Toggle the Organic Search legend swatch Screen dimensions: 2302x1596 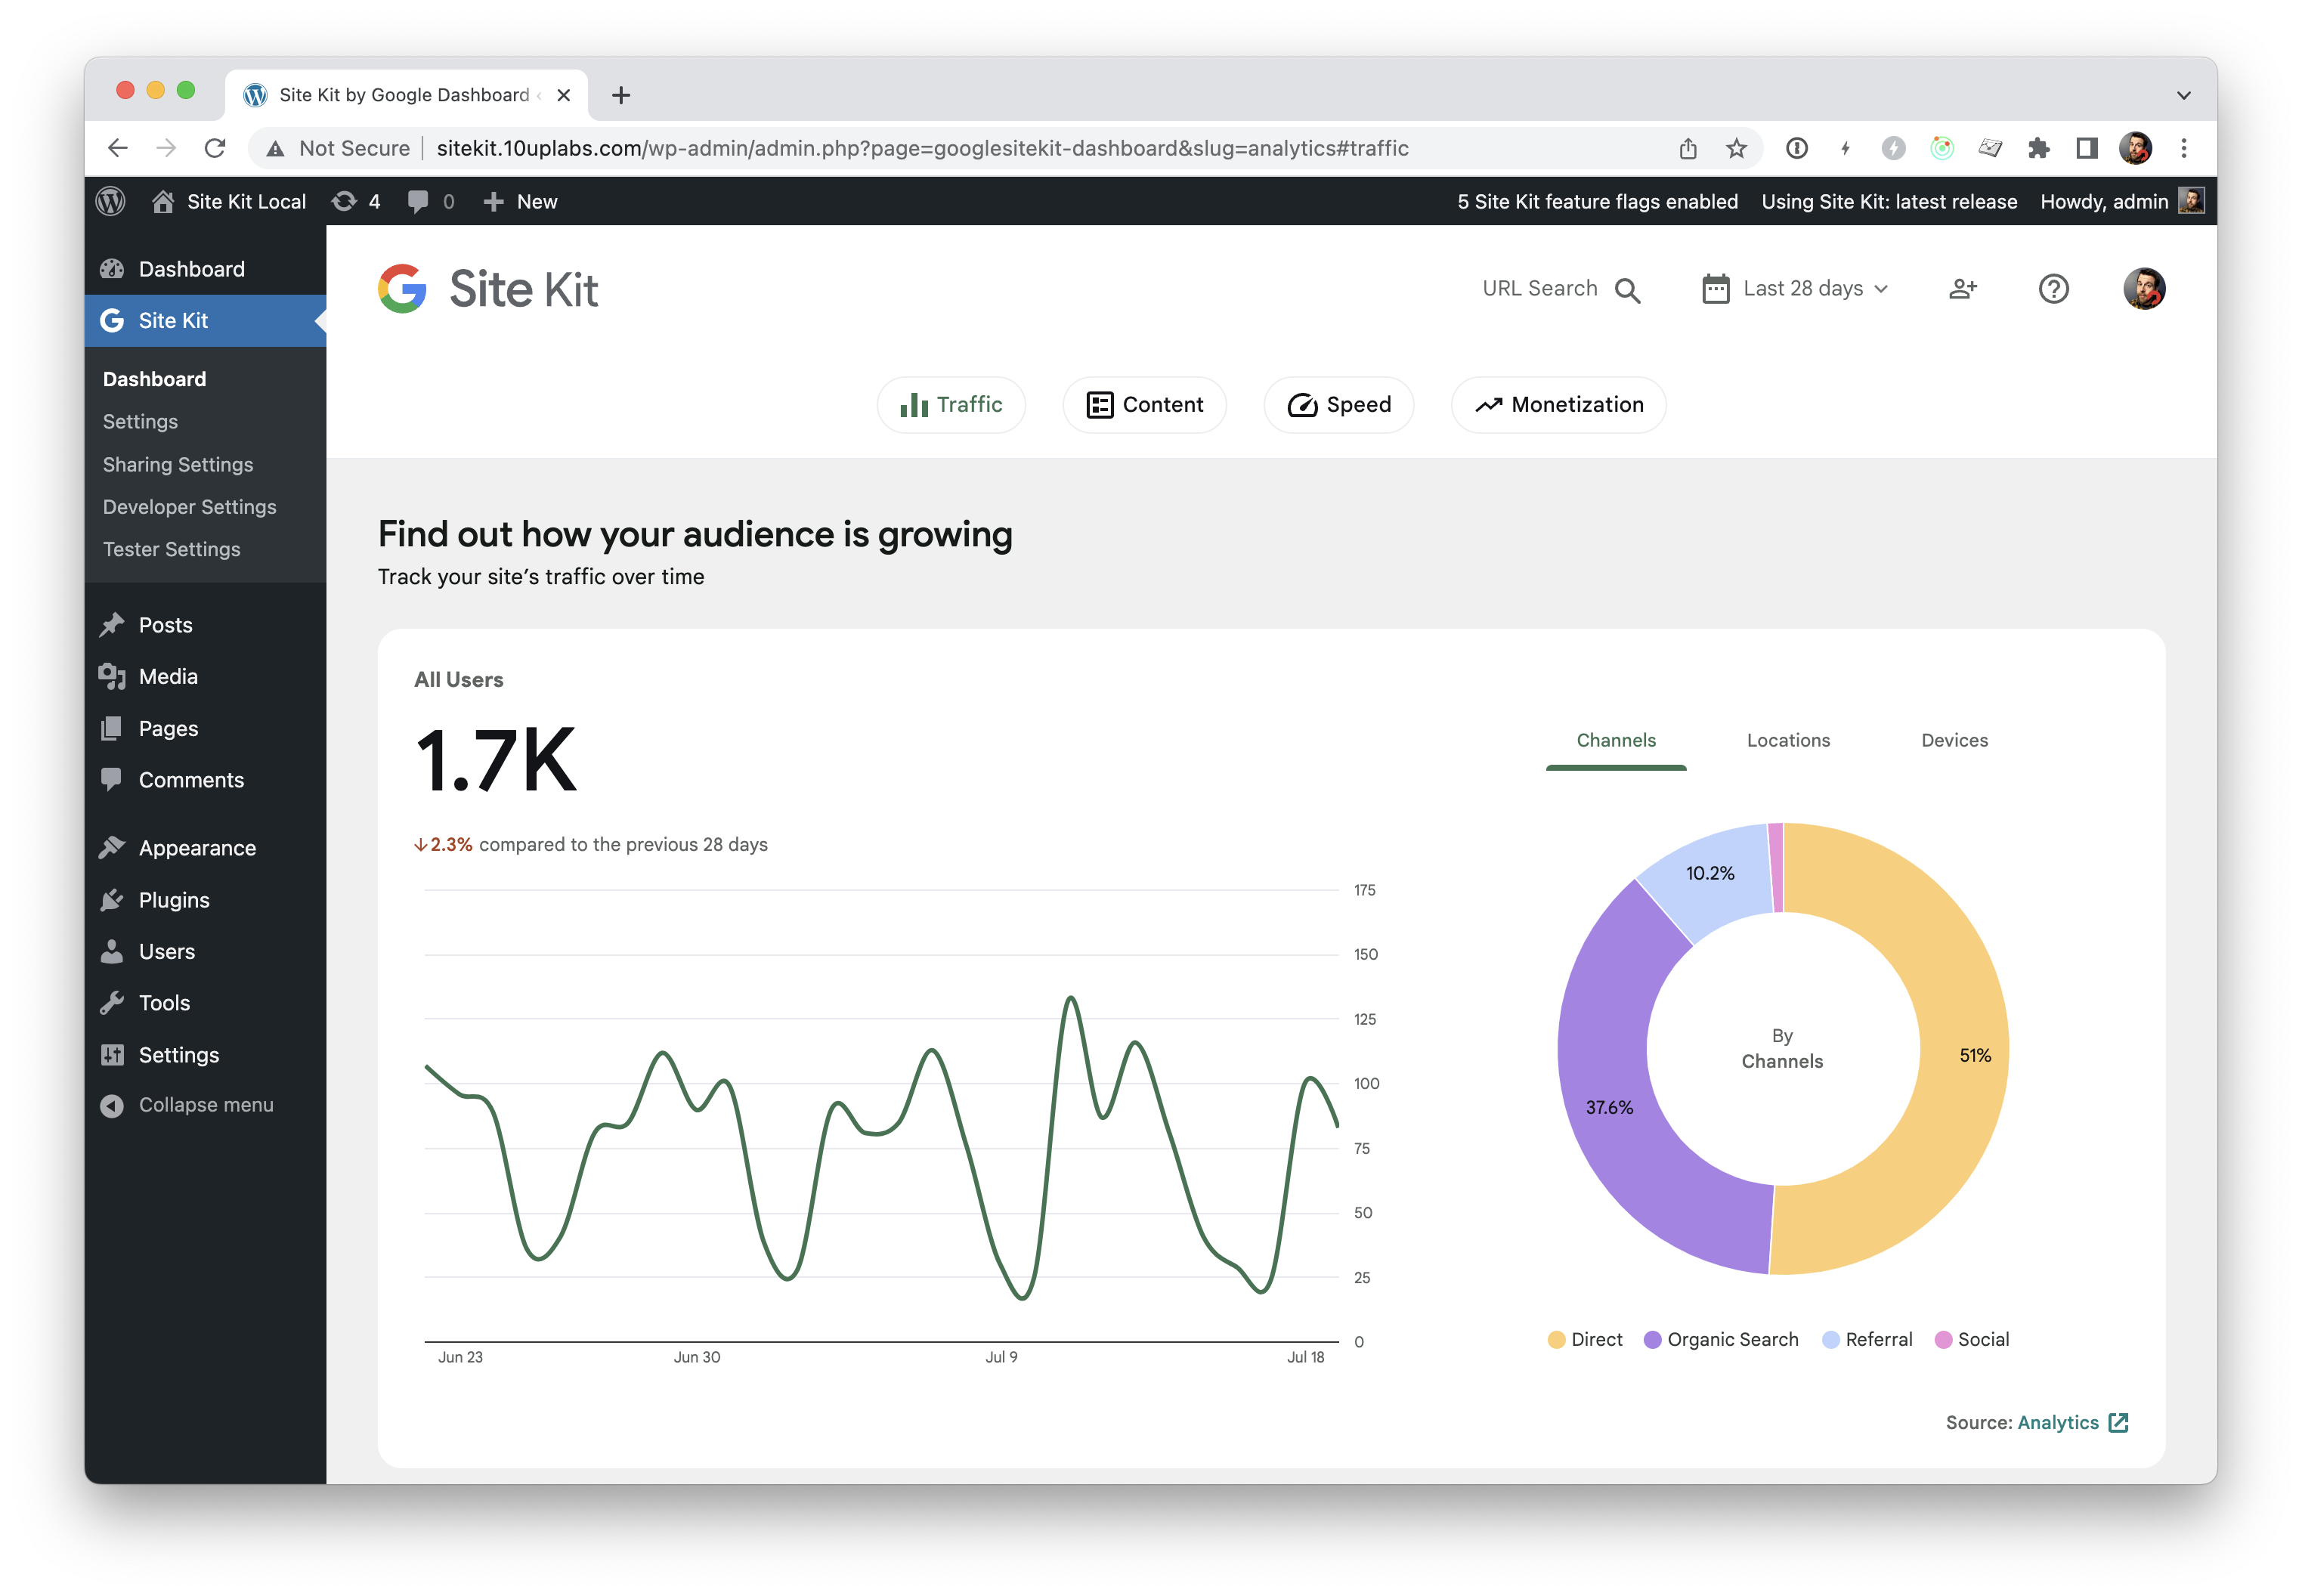1653,1340
